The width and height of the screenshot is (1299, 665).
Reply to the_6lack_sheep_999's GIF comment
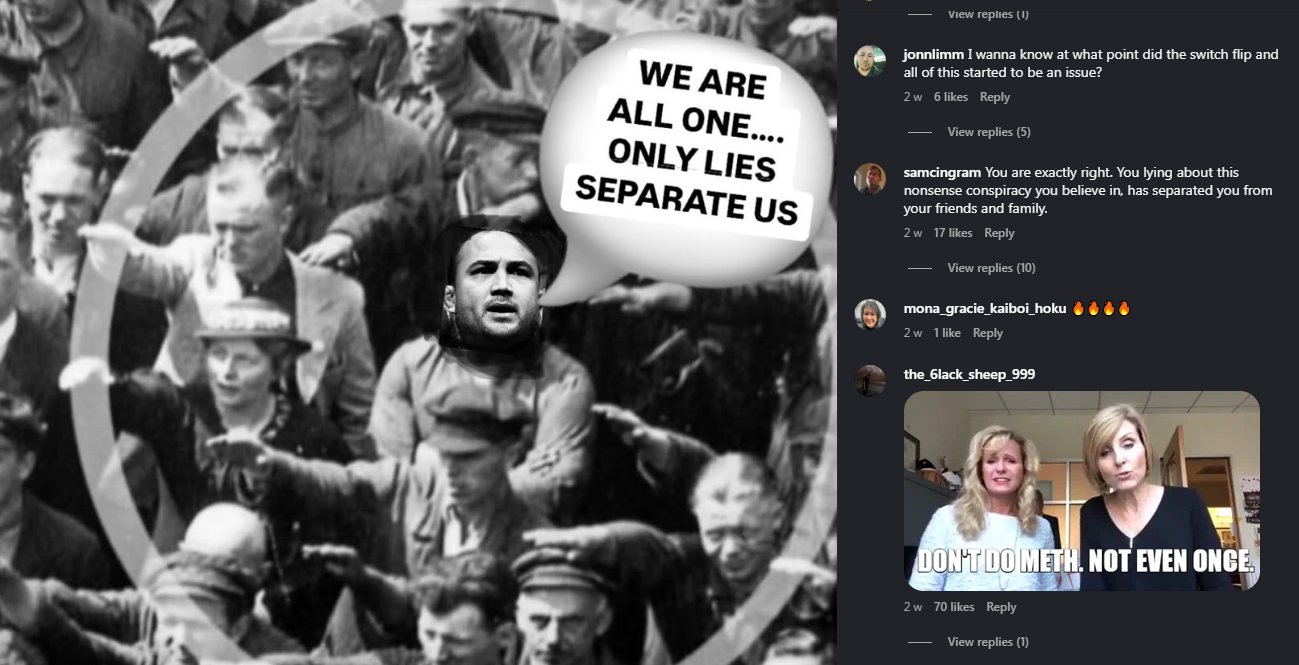click(x=1001, y=607)
